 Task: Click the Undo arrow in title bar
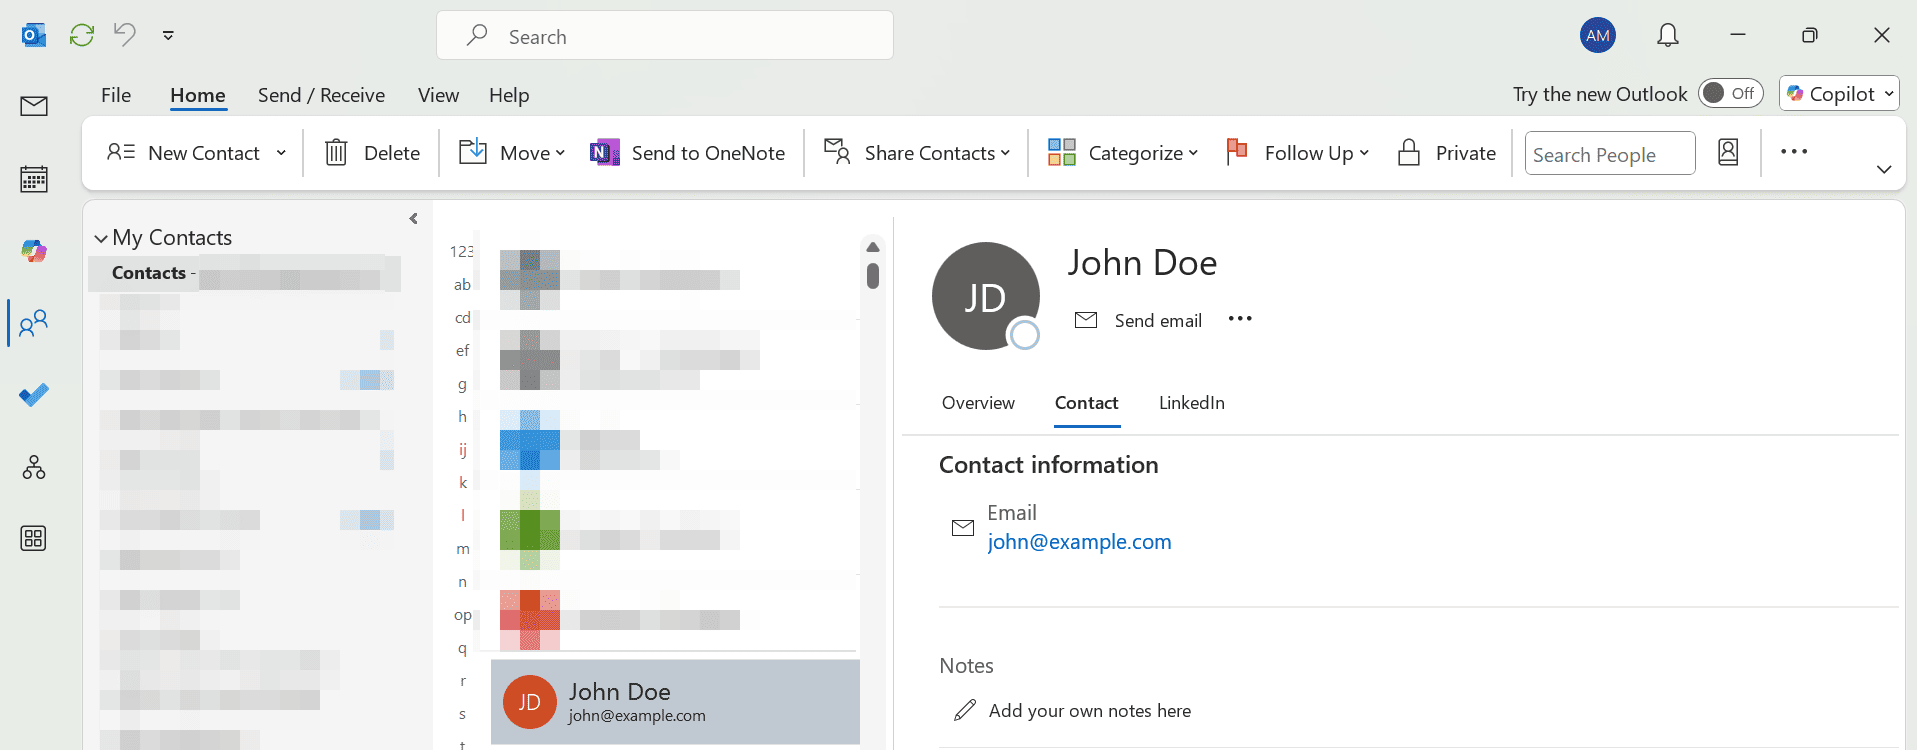125,35
